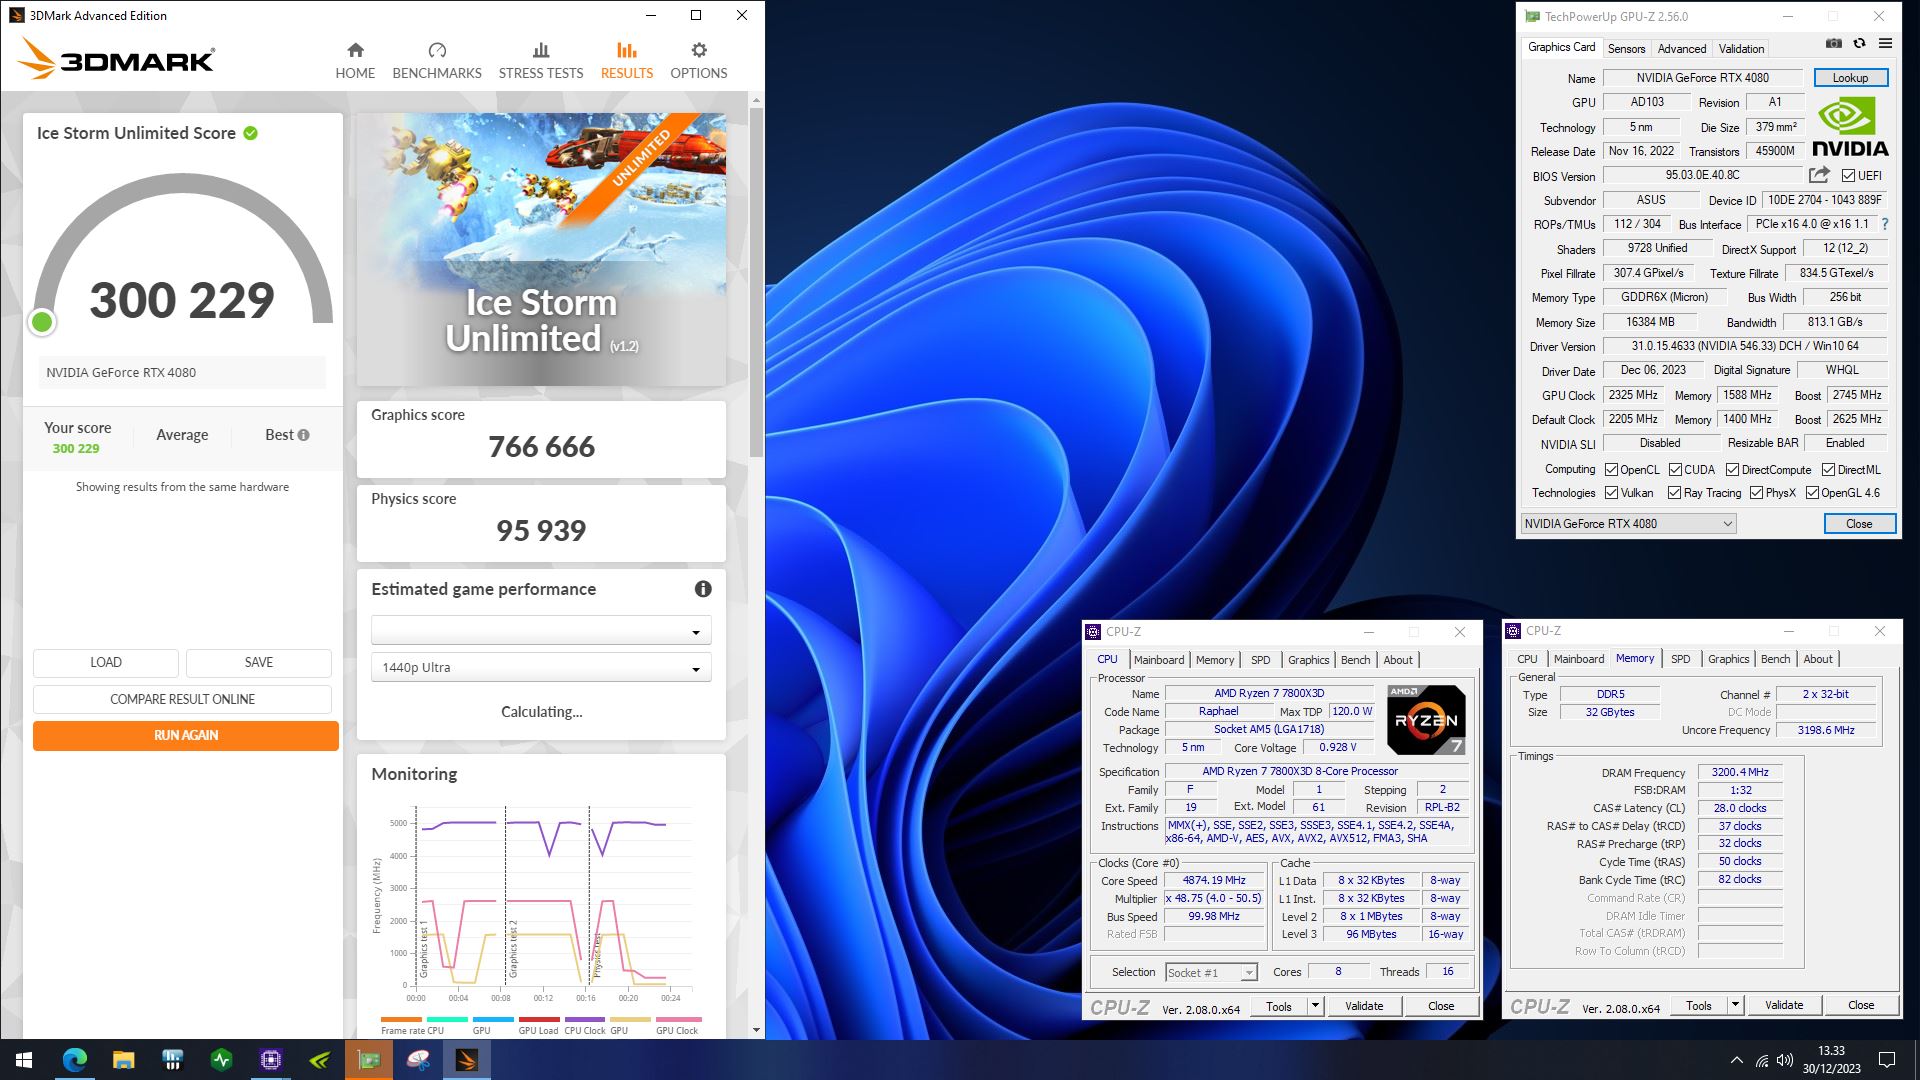Switch to the Sensors tab in GPU-Z
1920x1080 pixels.
(1626, 49)
